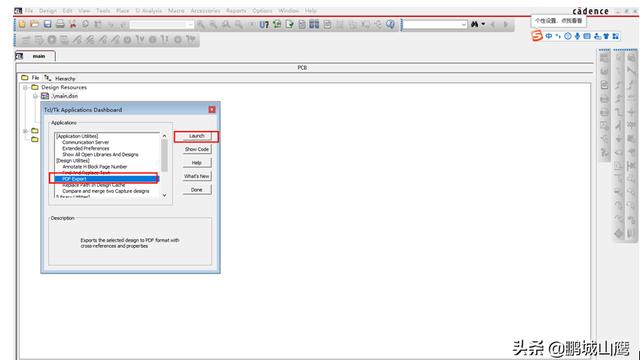This screenshot has height=360, width=640.
Task: Open the Design menu
Action: (48, 11)
